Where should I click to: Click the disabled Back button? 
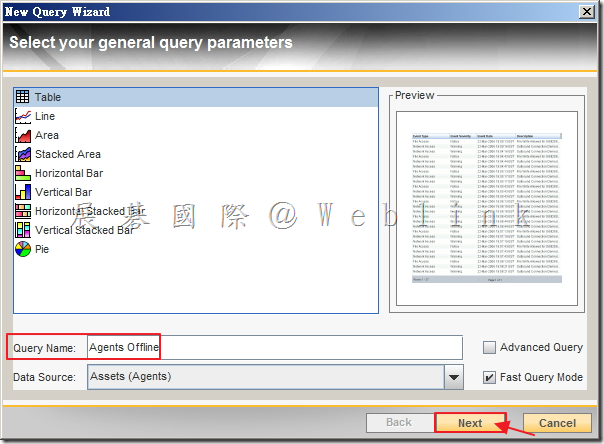[x=400, y=423]
